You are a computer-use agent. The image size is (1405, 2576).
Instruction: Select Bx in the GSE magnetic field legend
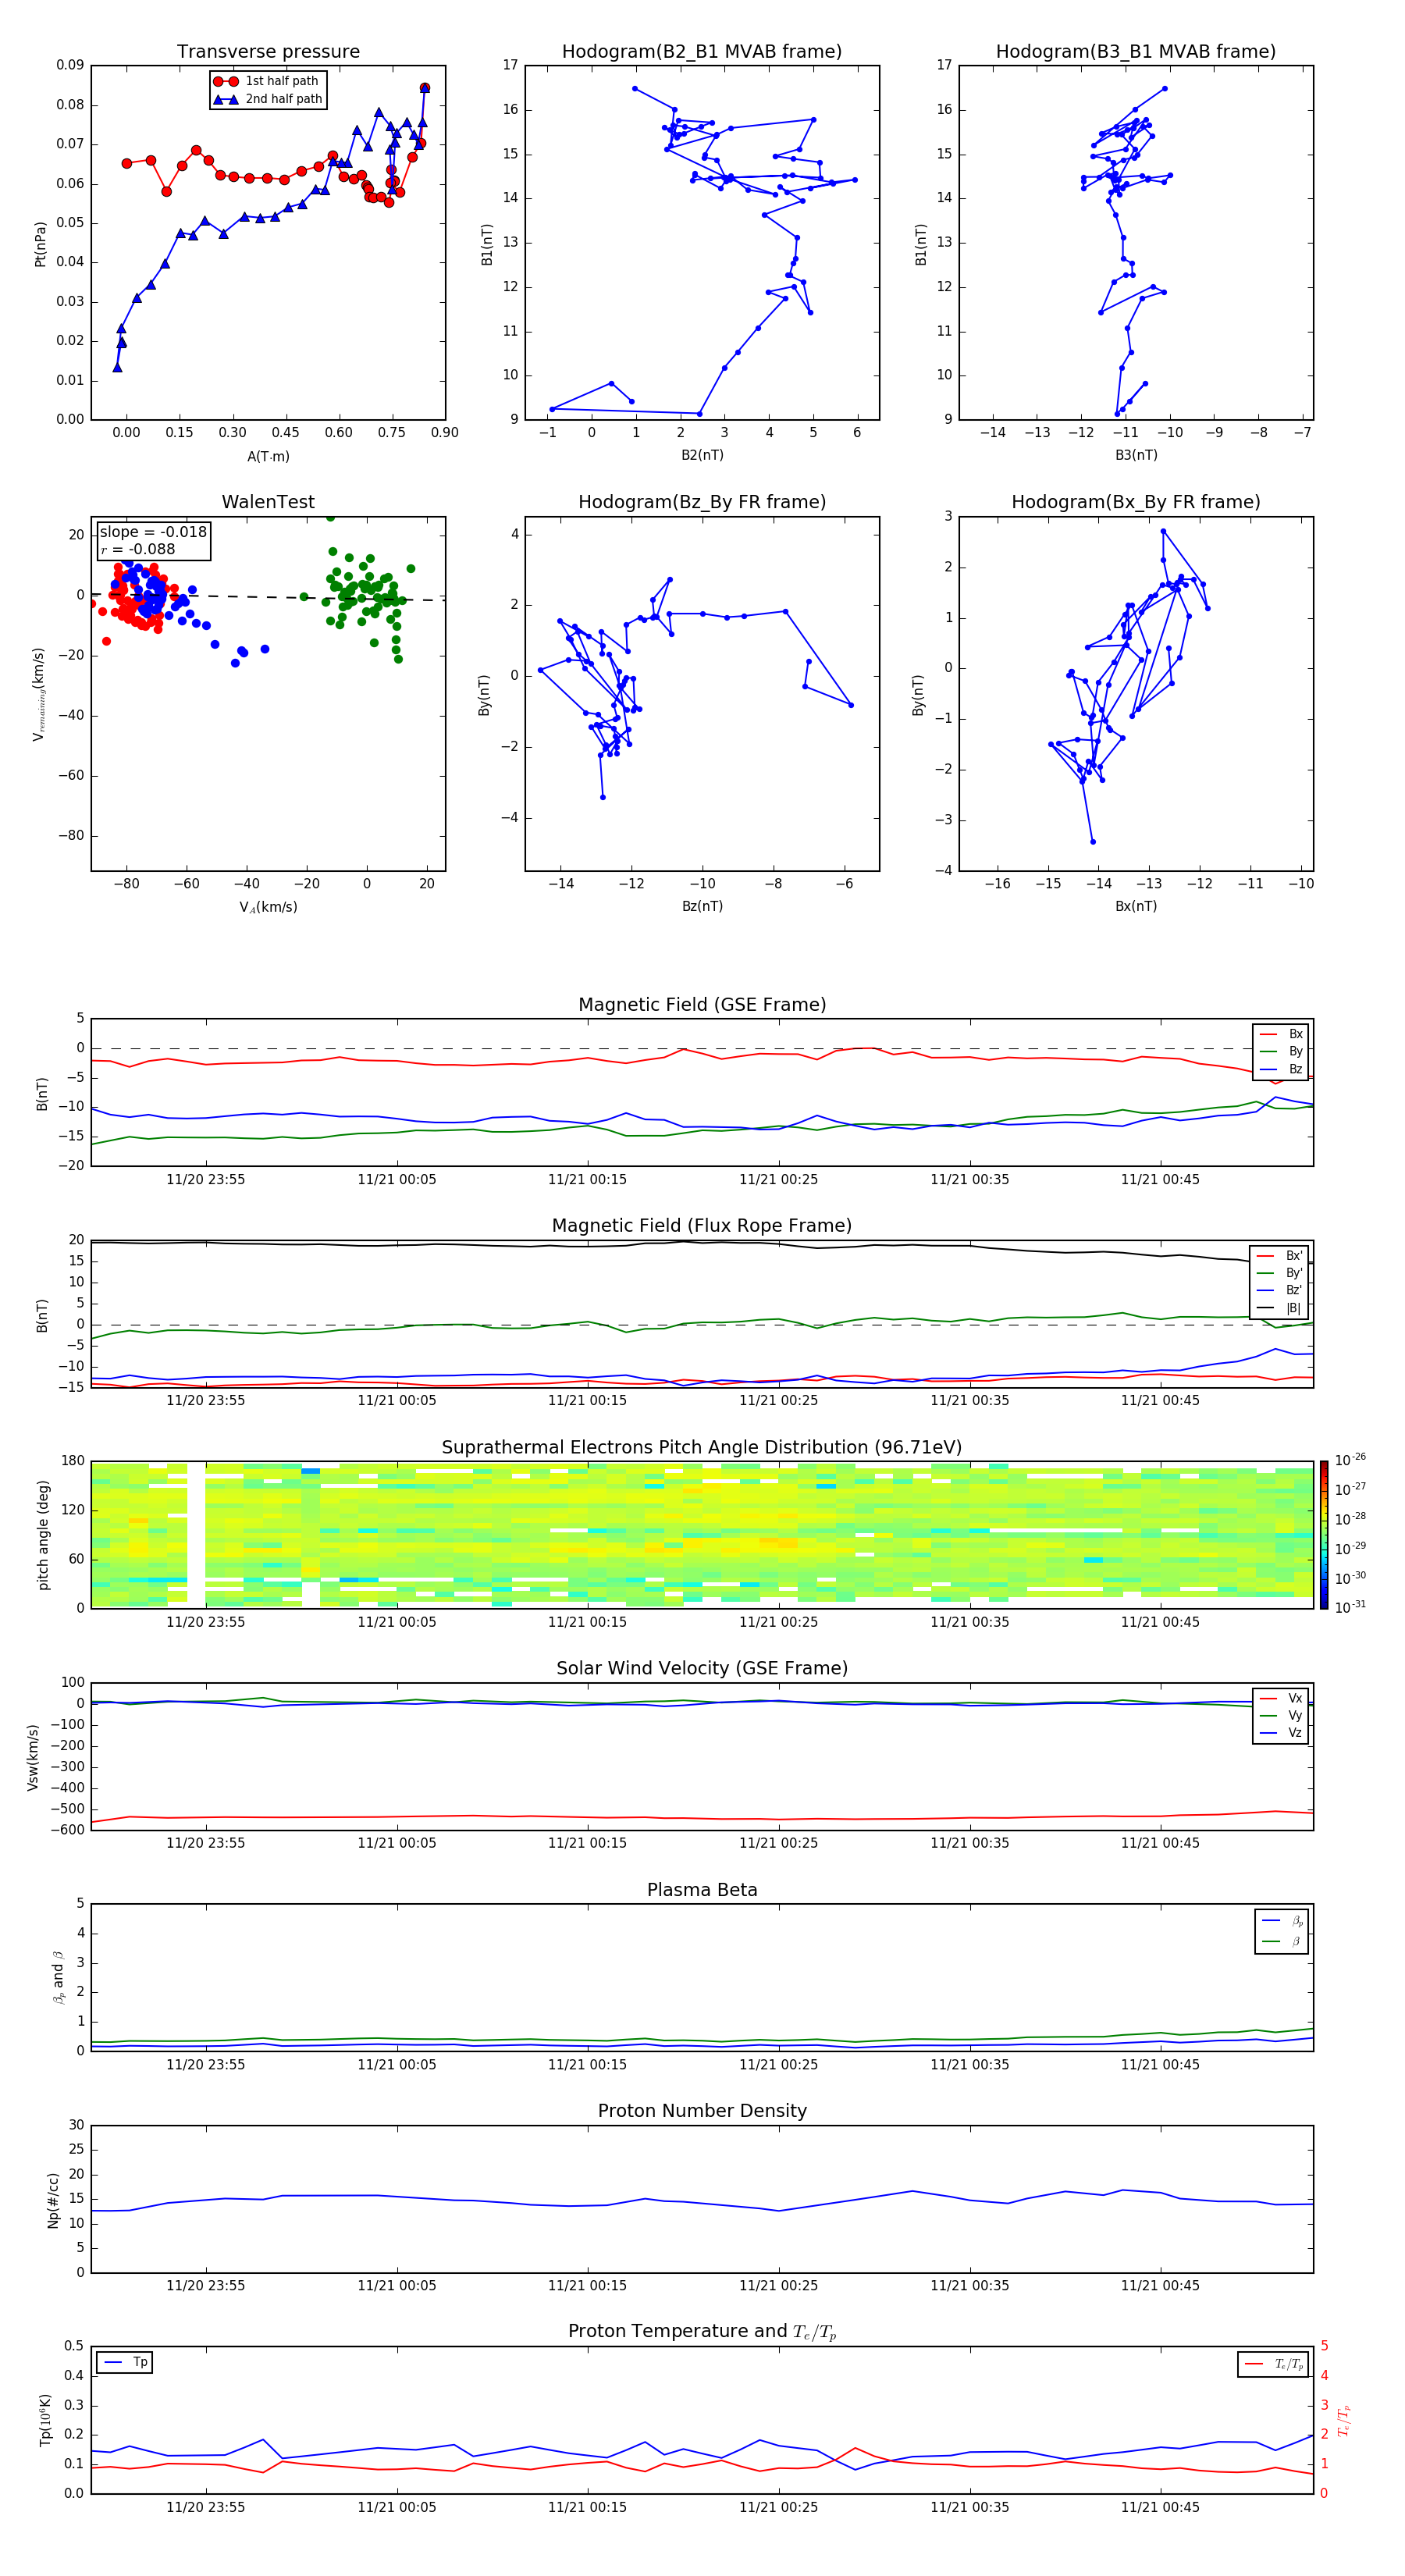pos(1282,1034)
